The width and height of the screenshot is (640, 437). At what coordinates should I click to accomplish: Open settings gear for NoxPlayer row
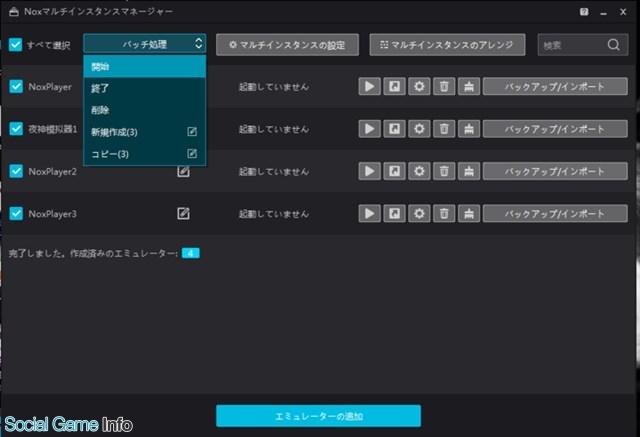pyautogui.click(x=419, y=87)
